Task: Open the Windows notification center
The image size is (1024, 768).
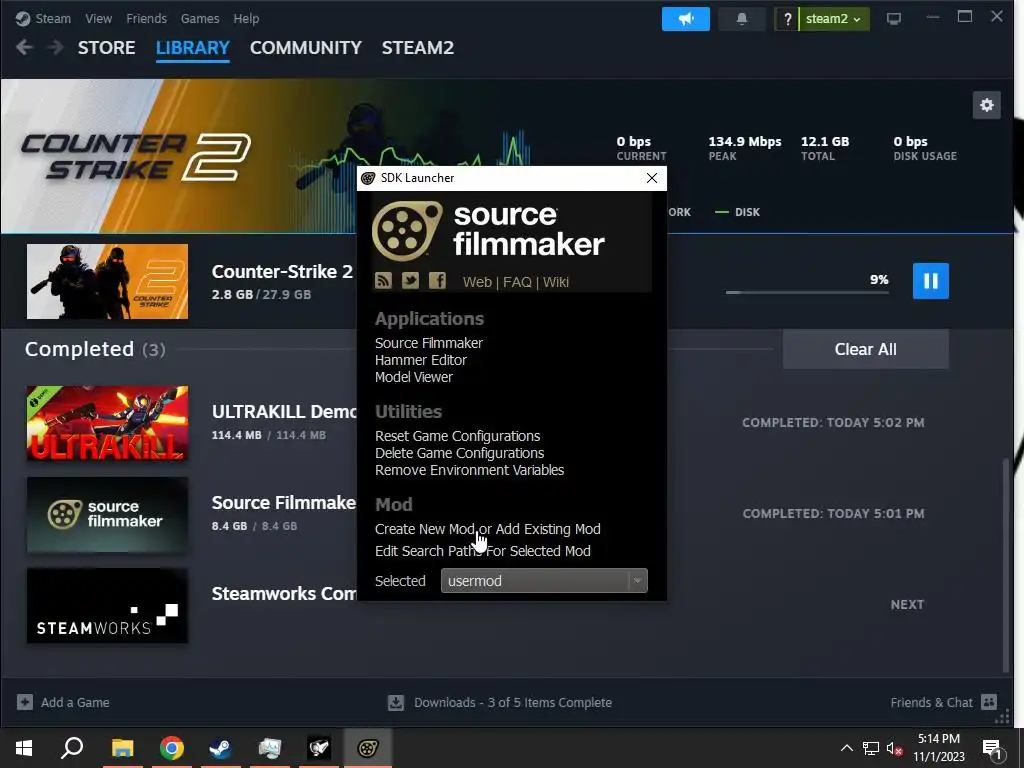Action: tap(992, 748)
